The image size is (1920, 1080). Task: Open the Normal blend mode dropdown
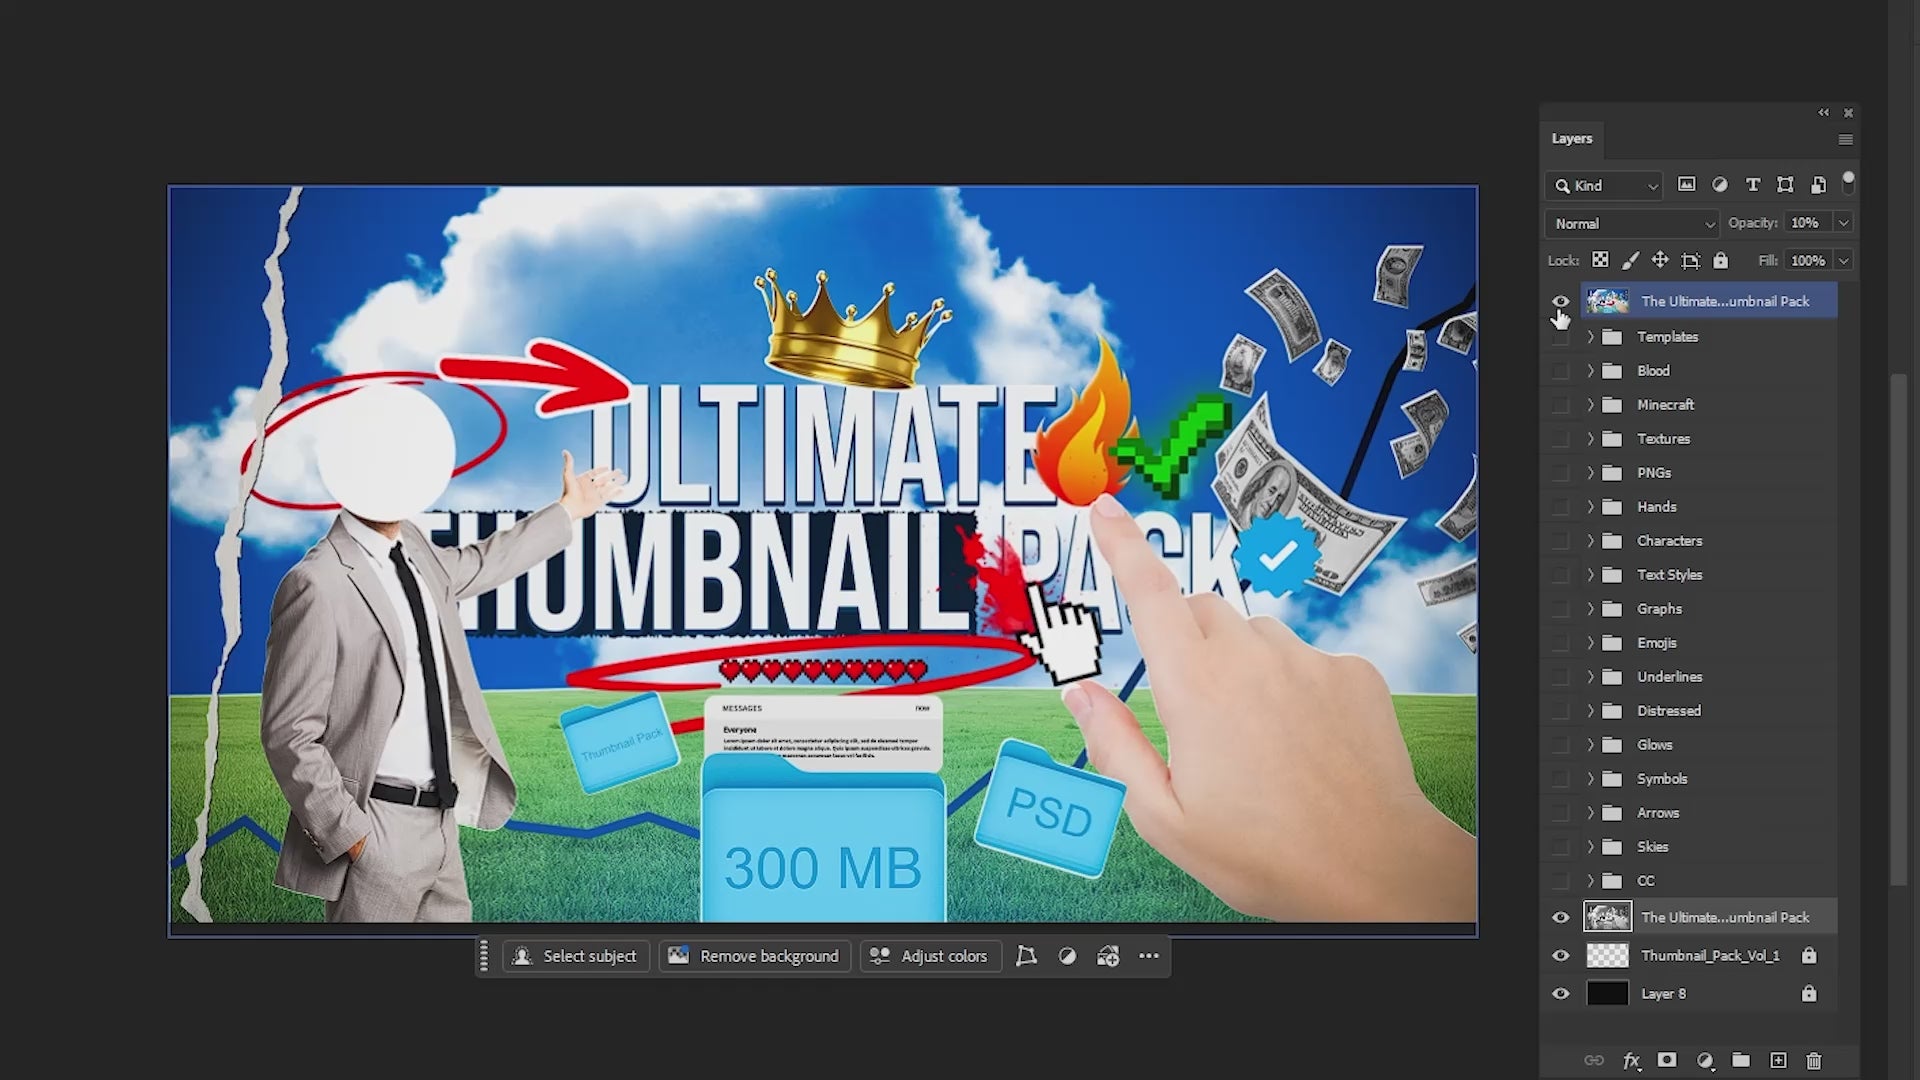pos(1632,223)
